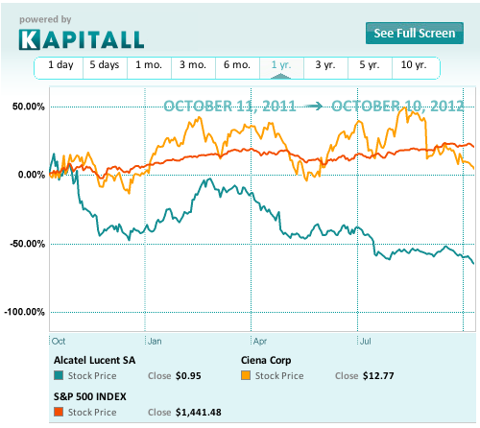
Task: Select the 3 yr. range tab
Action: tap(325, 68)
